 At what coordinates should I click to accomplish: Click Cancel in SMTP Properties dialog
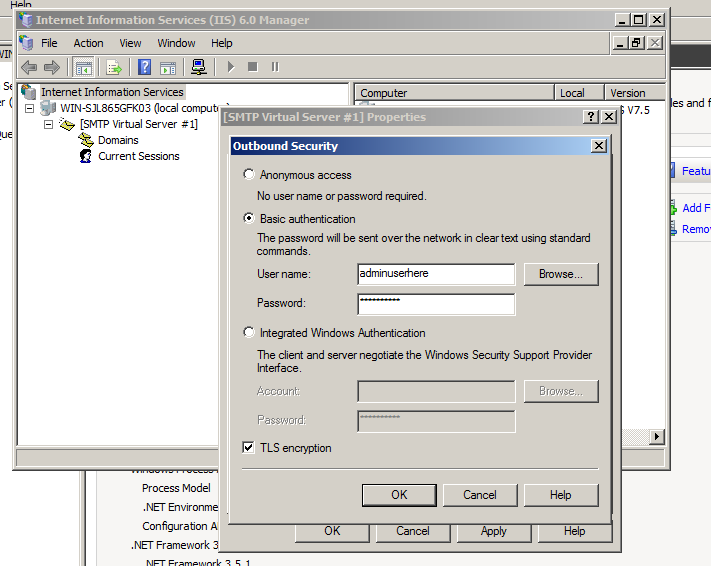413,532
